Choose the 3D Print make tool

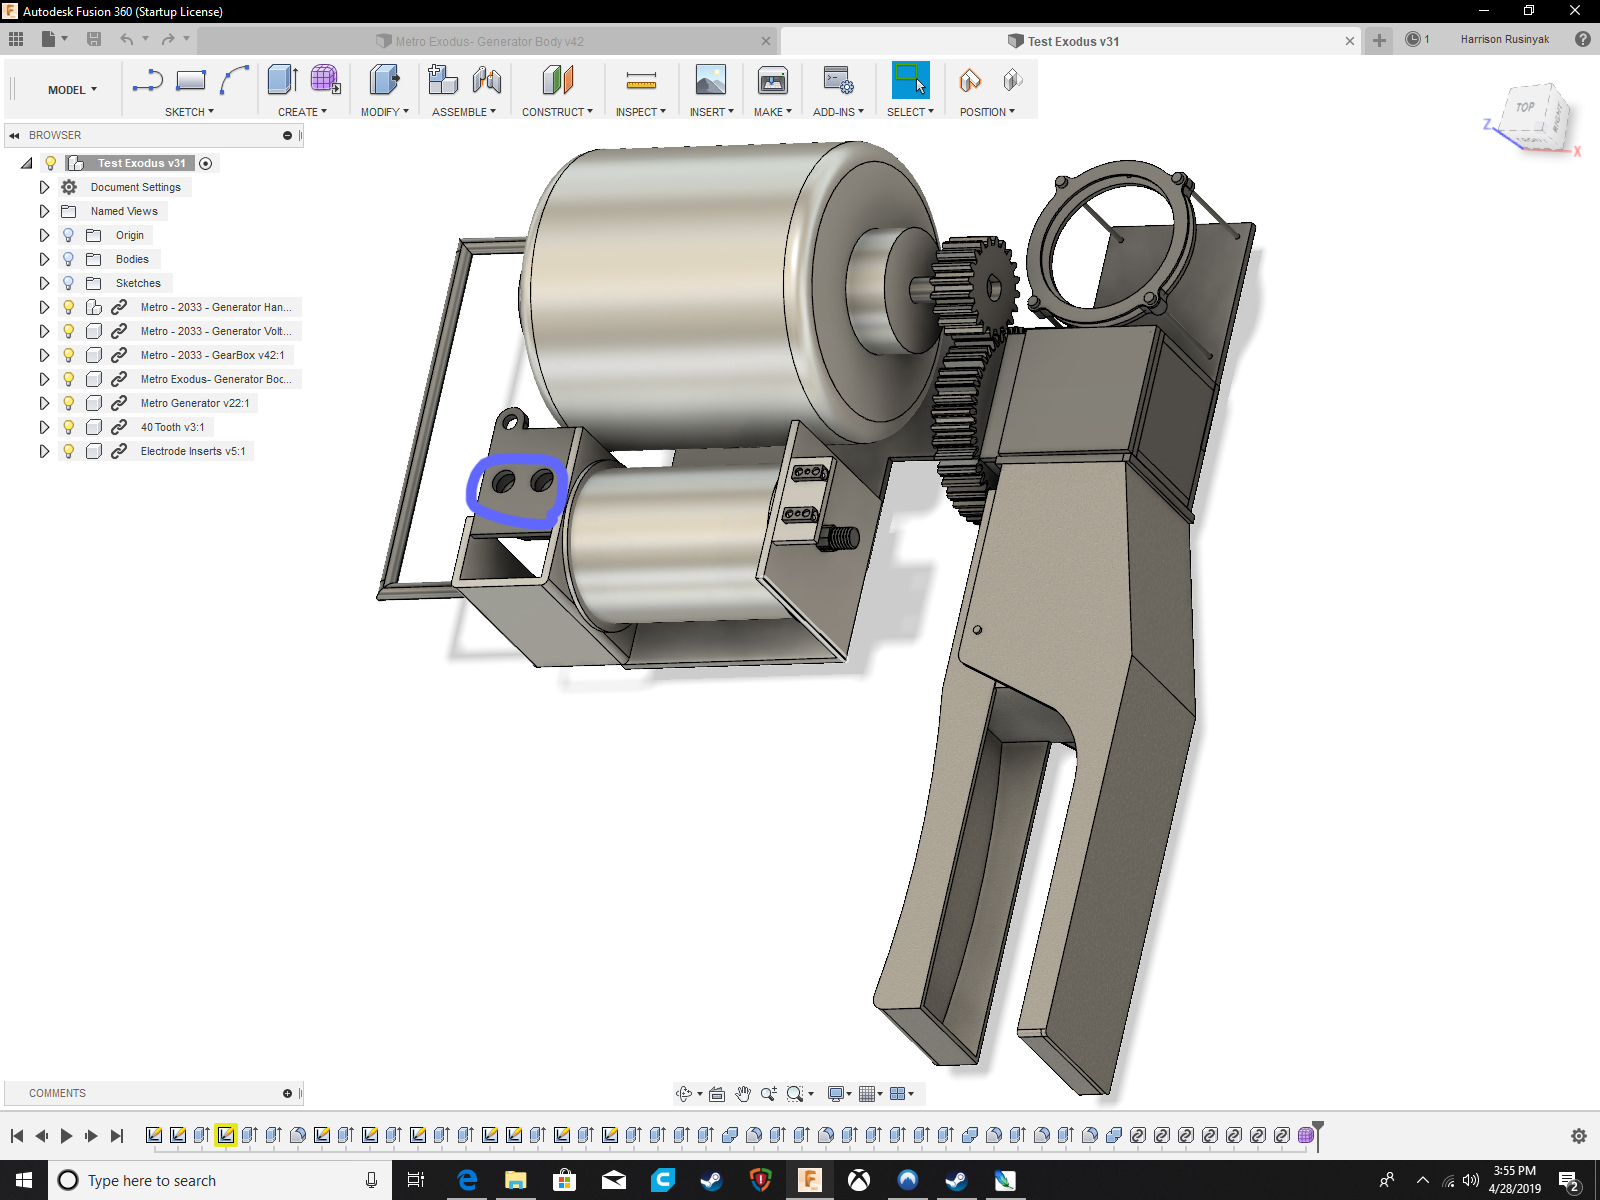[773, 80]
